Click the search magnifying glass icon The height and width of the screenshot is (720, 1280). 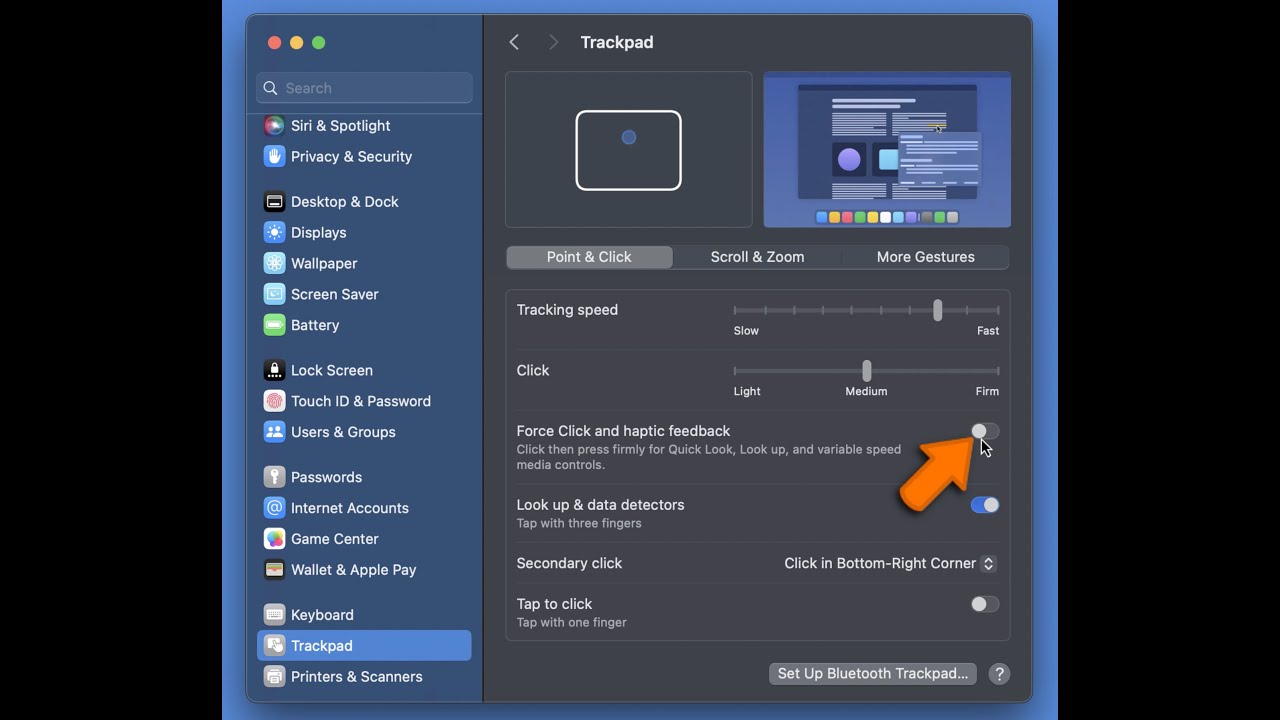pyautogui.click(x=270, y=88)
